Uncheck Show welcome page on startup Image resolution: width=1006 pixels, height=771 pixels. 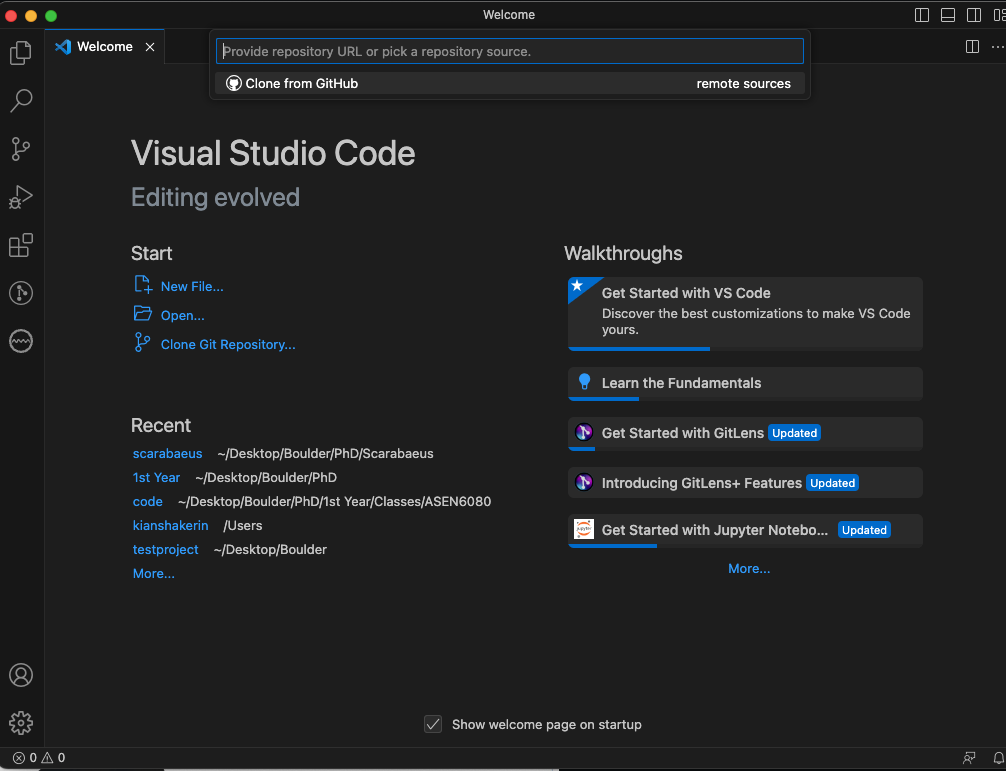433,724
